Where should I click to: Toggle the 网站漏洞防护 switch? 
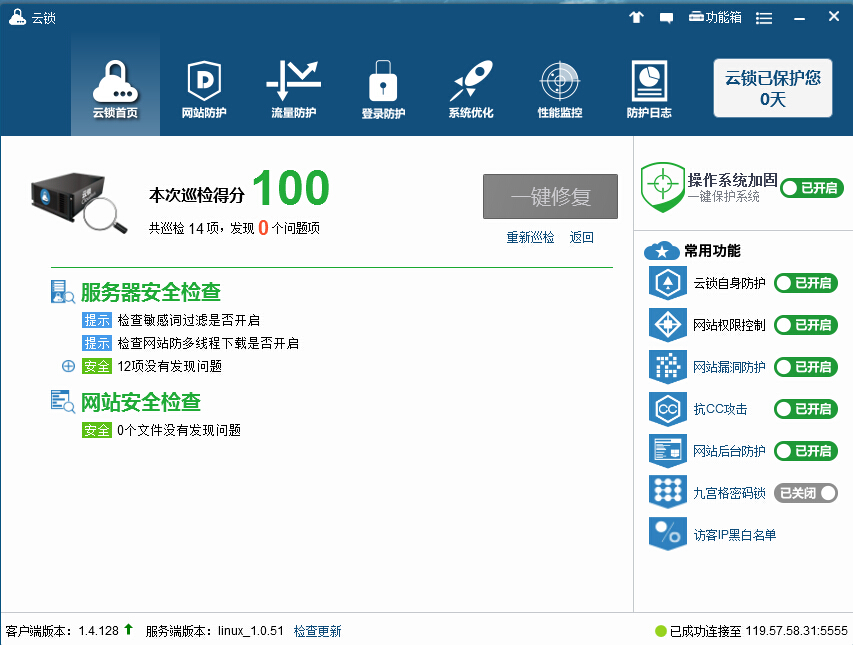click(x=806, y=367)
